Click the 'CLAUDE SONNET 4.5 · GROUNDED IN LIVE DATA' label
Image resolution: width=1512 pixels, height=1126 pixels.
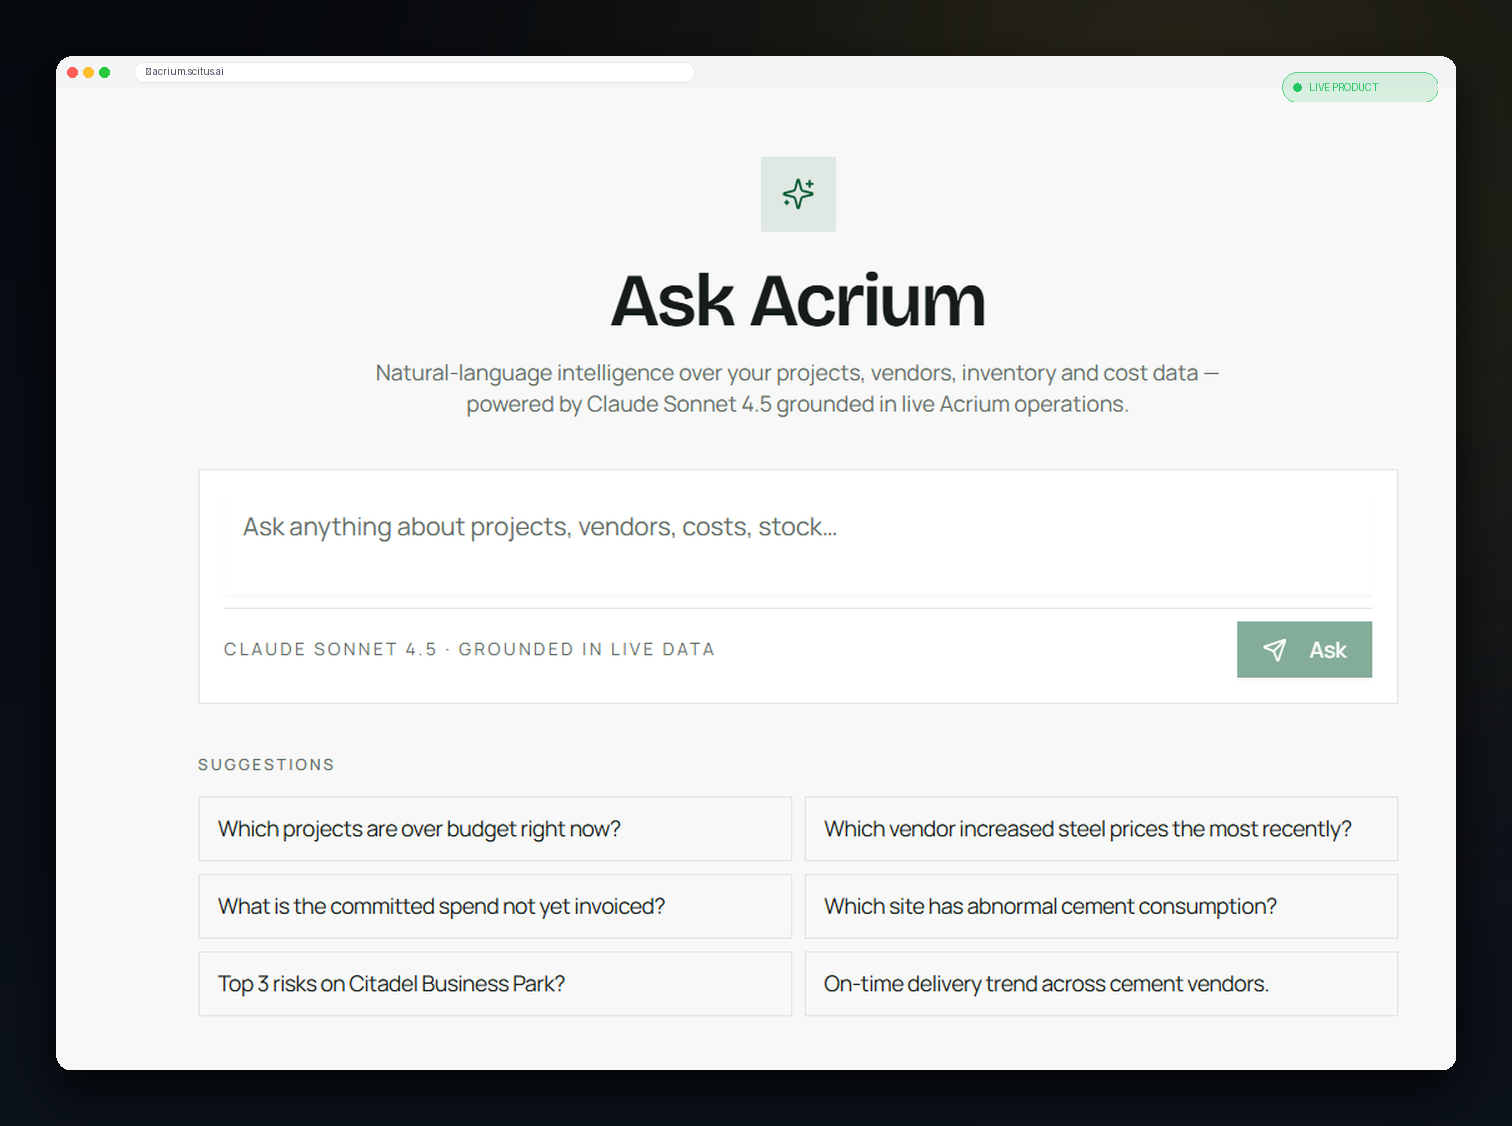[469, 650]
